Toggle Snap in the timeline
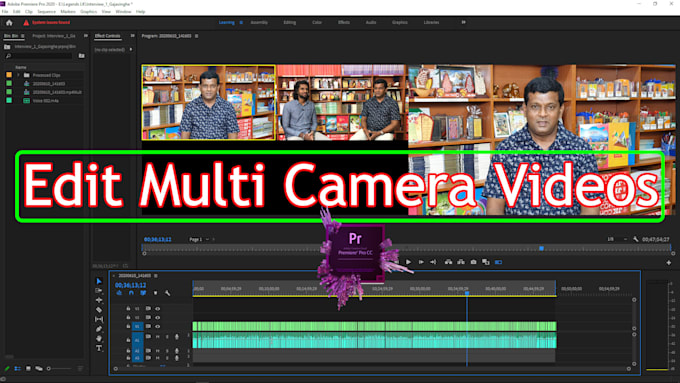 pyautogui.click(x=131, y=293)
